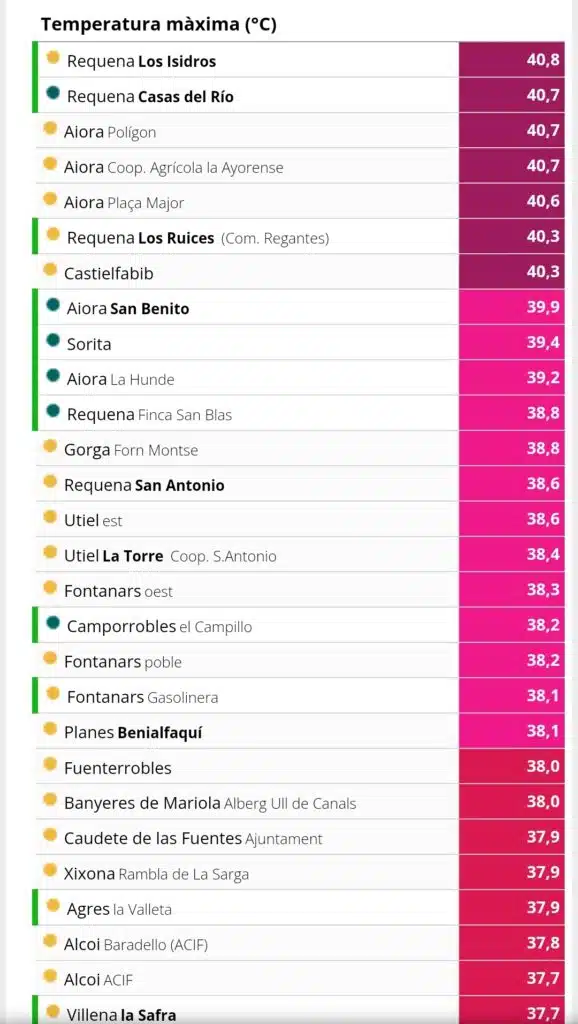Click the yellow dot beside Castielfabib
This screenshot has width=578, height=1024.
(x=50, y=269)
